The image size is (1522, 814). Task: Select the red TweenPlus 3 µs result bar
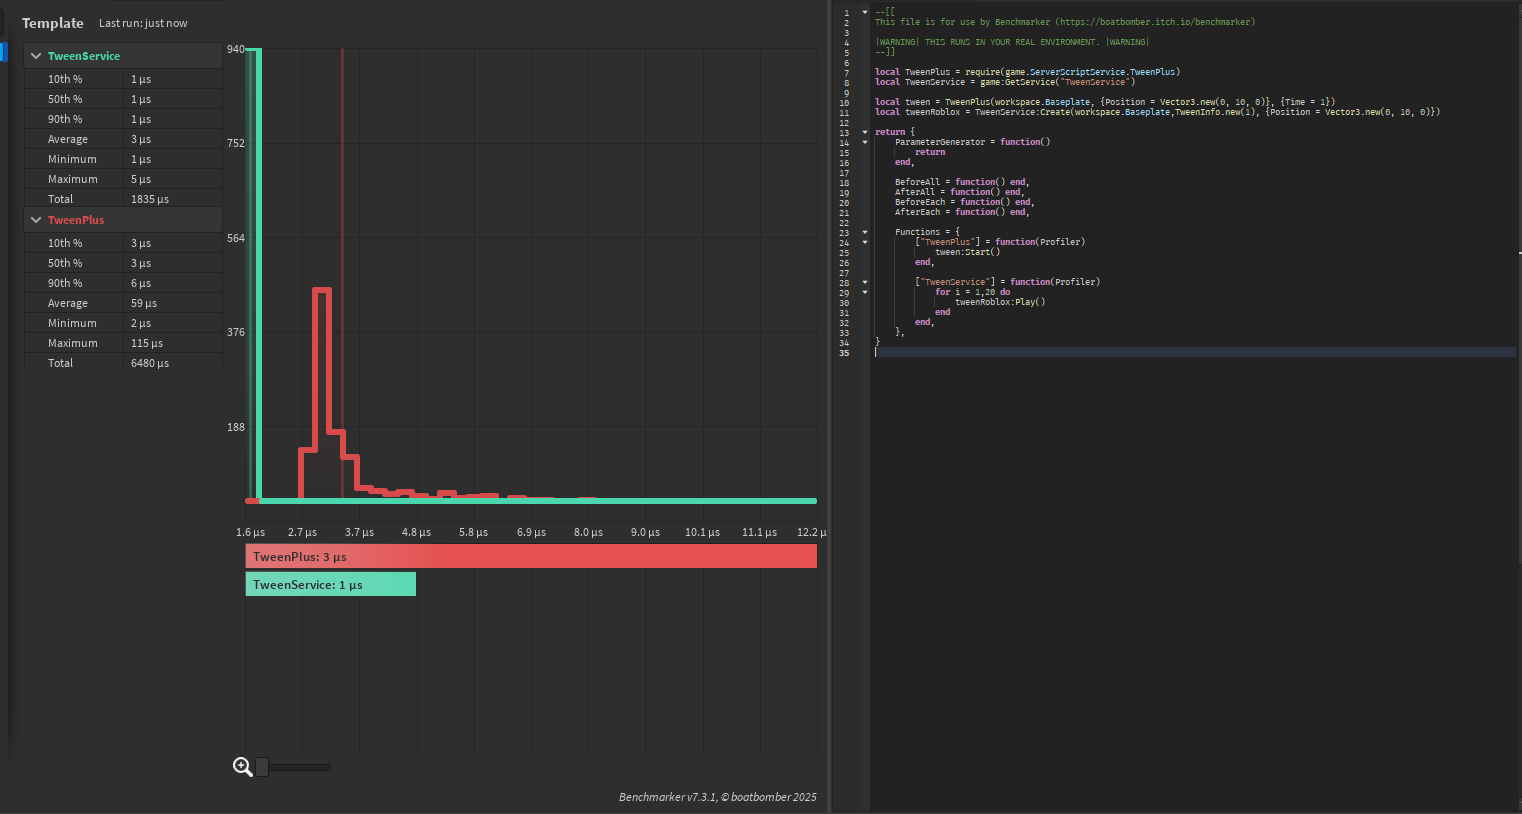531,556
